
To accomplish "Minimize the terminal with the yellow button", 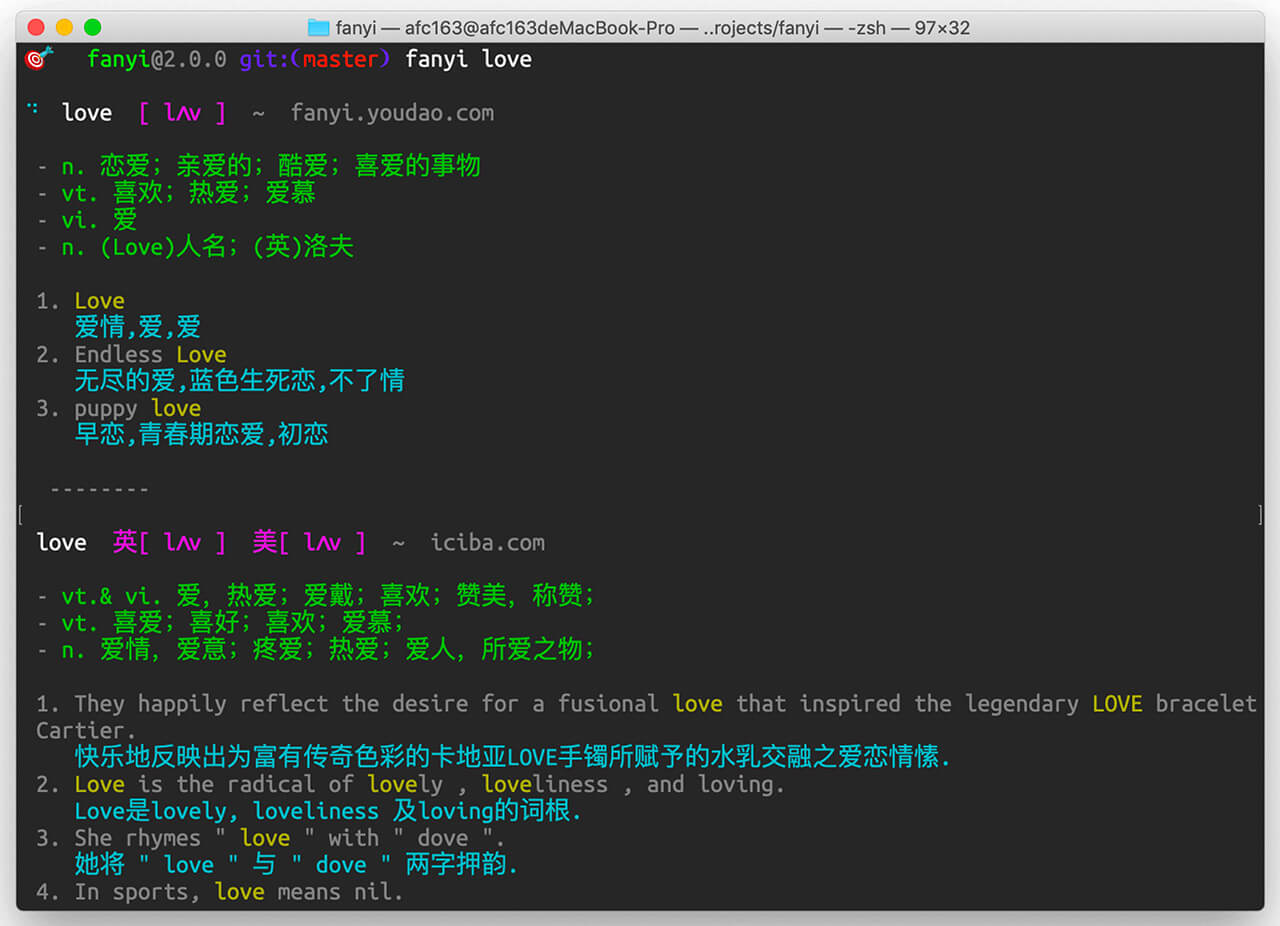I will pyautogui.click(x=65, y=27).
